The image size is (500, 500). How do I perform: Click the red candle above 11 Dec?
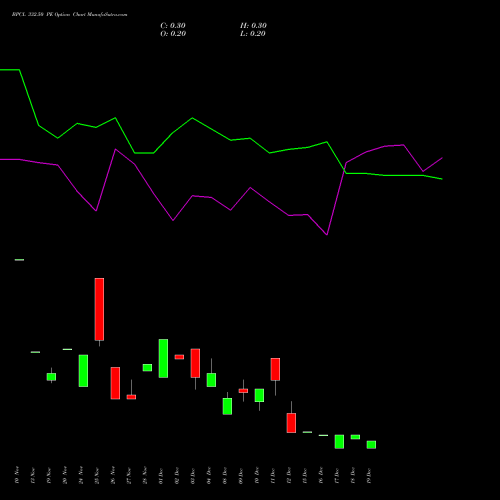pos(275,369)
